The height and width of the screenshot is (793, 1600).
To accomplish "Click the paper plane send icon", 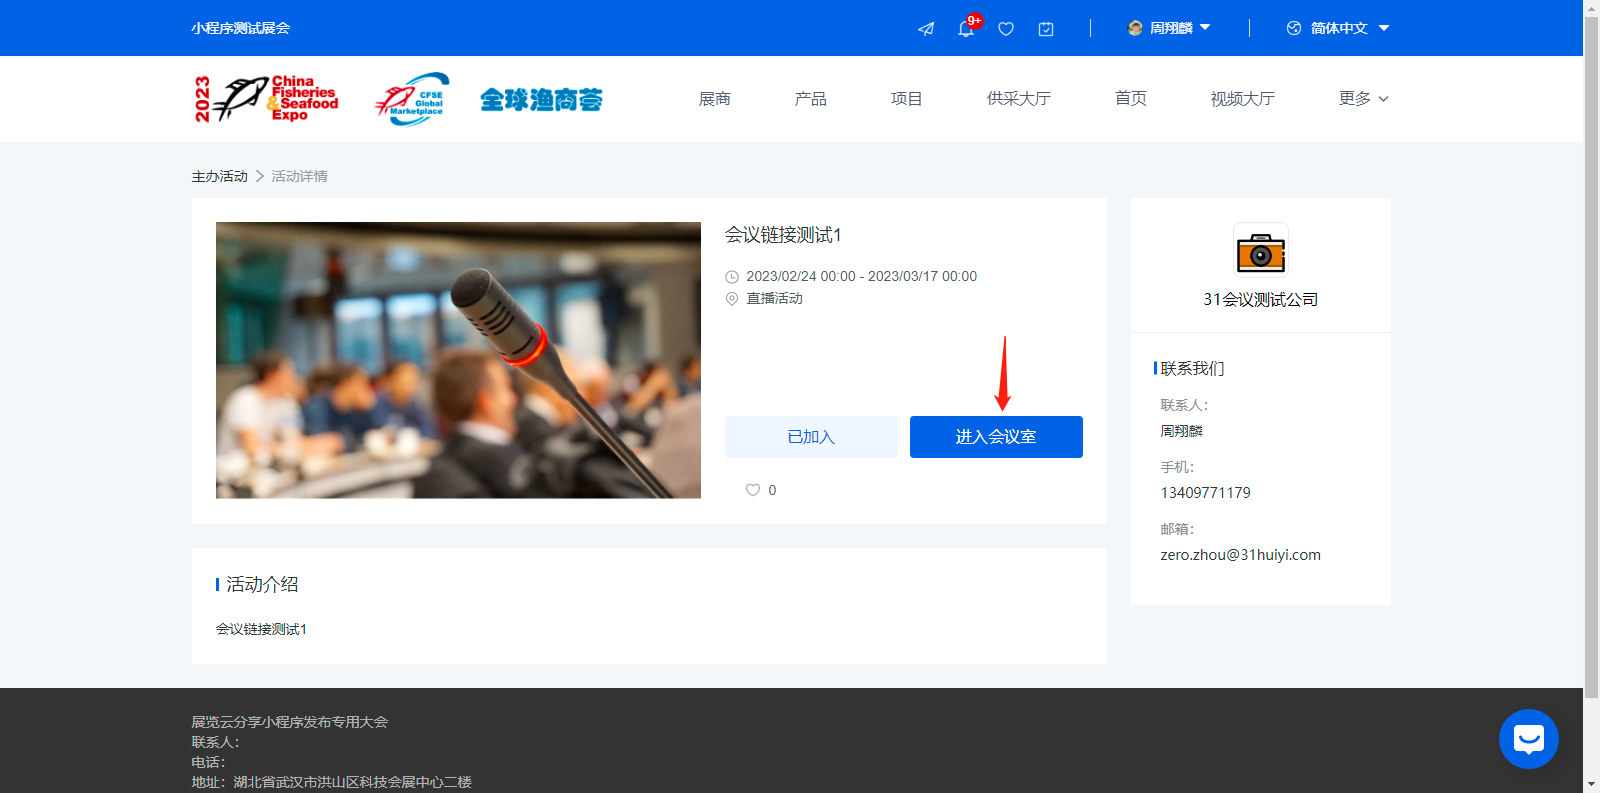I will (x=926, y=29).
